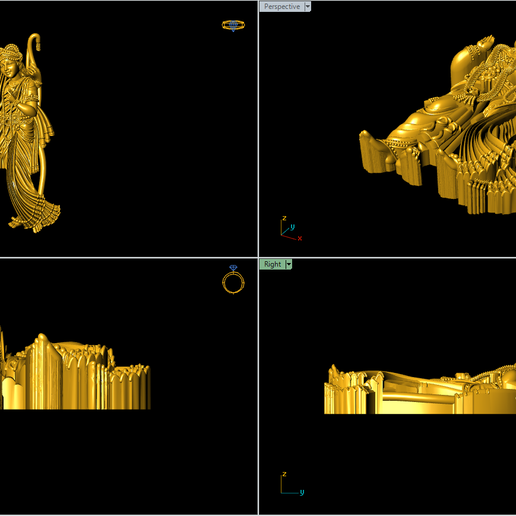Click the XYZ axis icon in Perspective viewport
This screenshot has height=516, width=516.
coord(291,229)
